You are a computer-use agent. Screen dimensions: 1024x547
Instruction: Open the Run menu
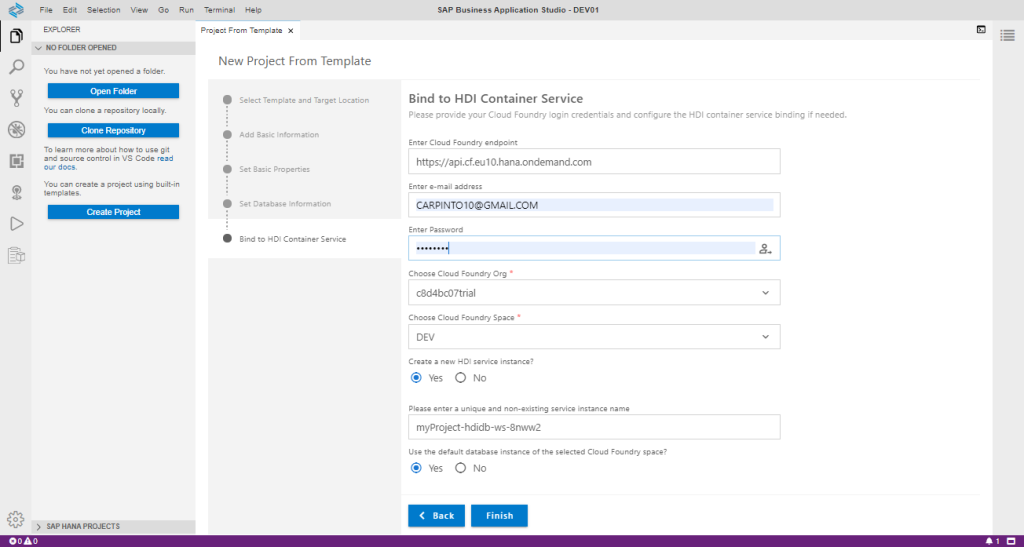(187, 10)
